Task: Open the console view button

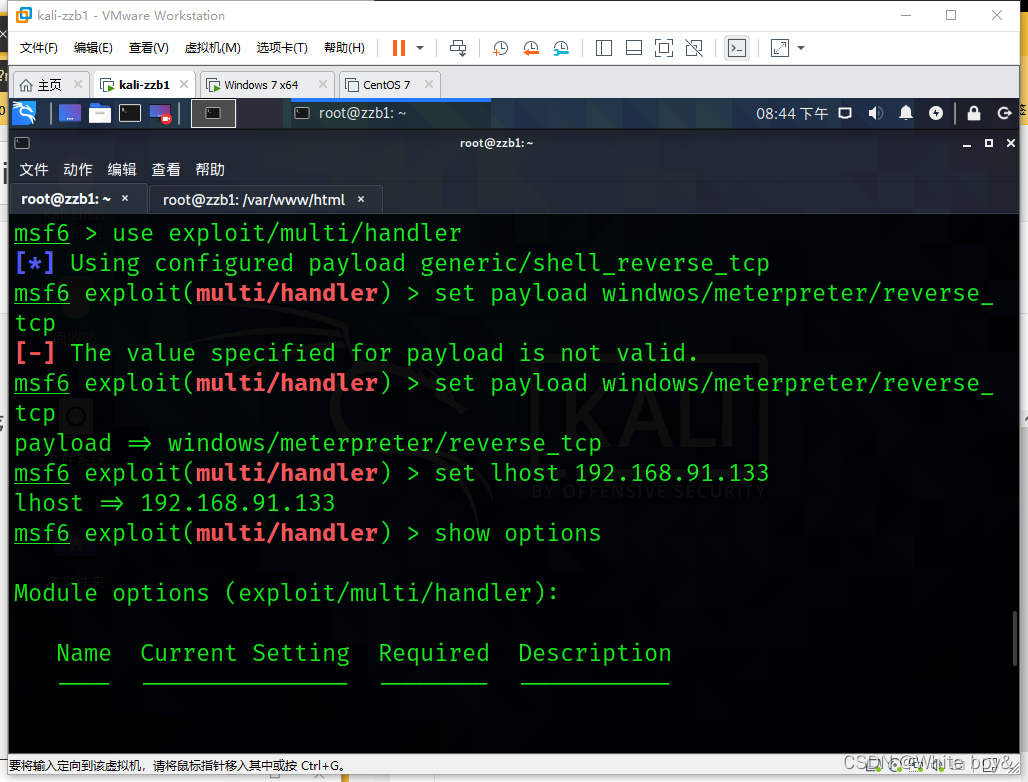Action: (x=737, y=48)
